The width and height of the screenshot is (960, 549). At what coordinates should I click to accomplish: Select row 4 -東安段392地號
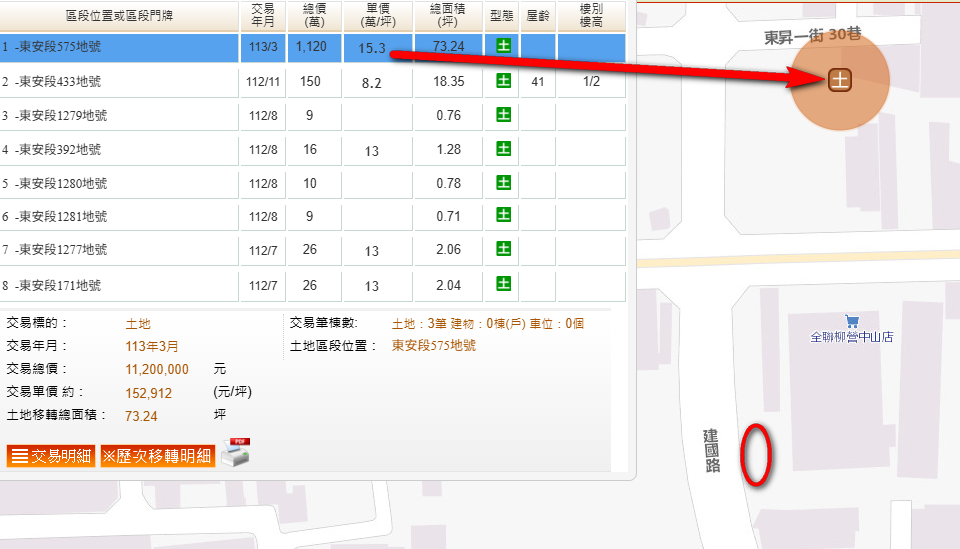click(312, 150)
